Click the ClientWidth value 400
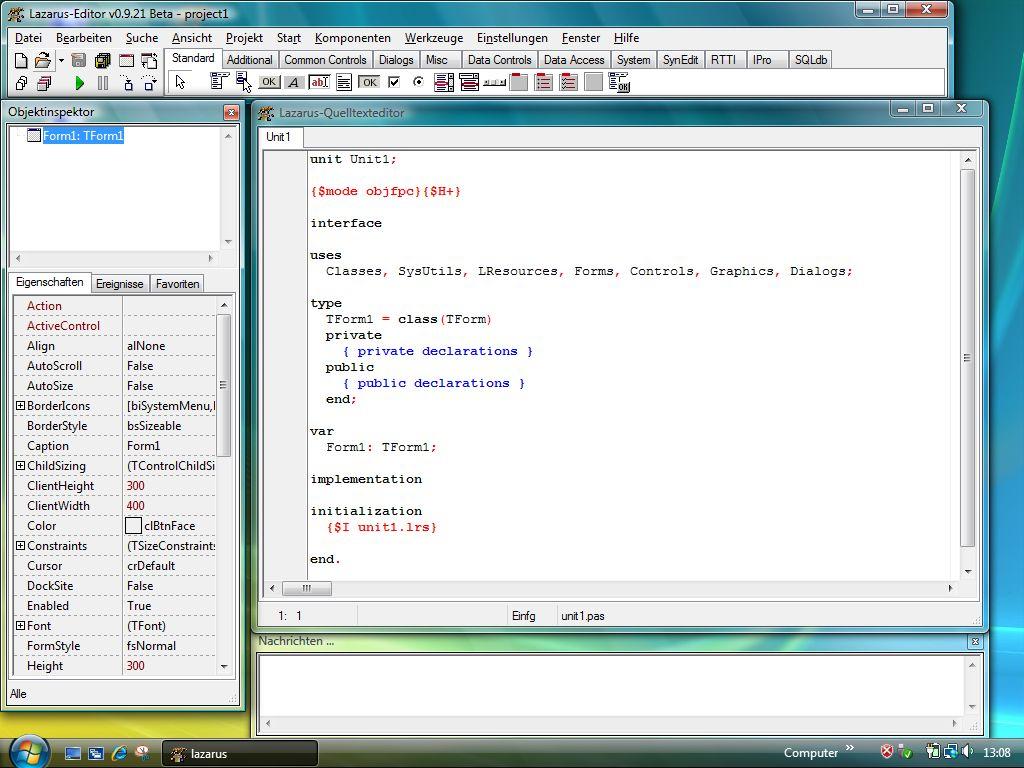The image size is (1024, 768). pos(169,505)
